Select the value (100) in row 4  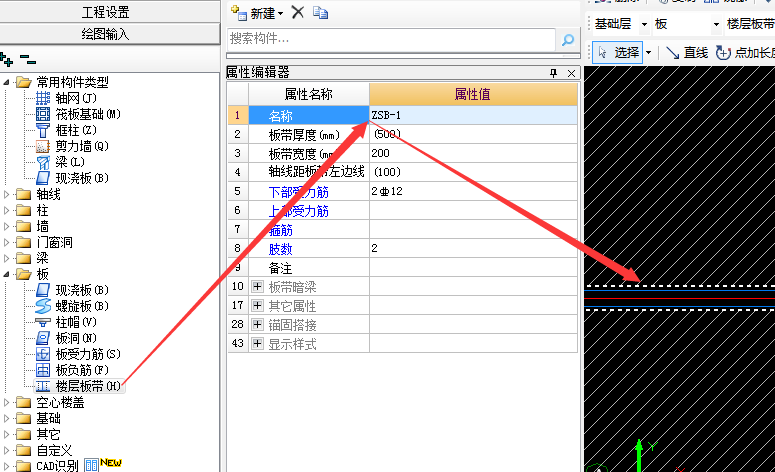pos(473,172)
